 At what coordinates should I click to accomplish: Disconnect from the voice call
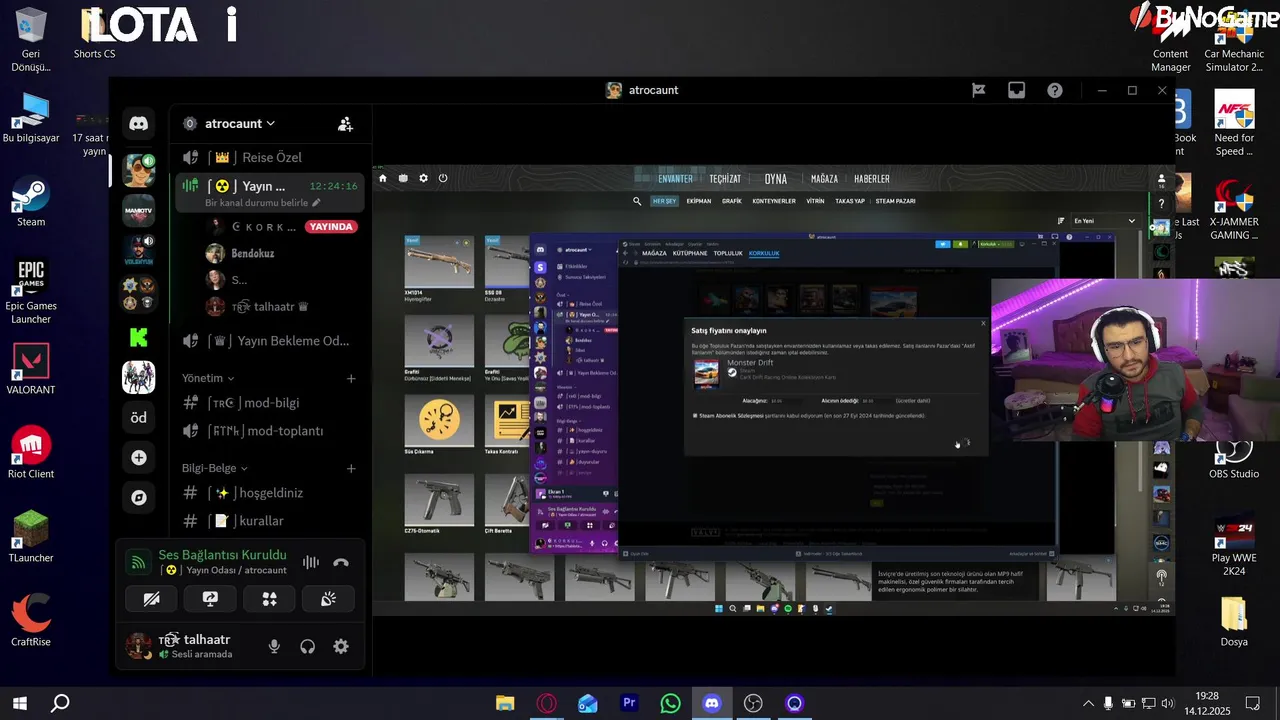coord(341,562)
